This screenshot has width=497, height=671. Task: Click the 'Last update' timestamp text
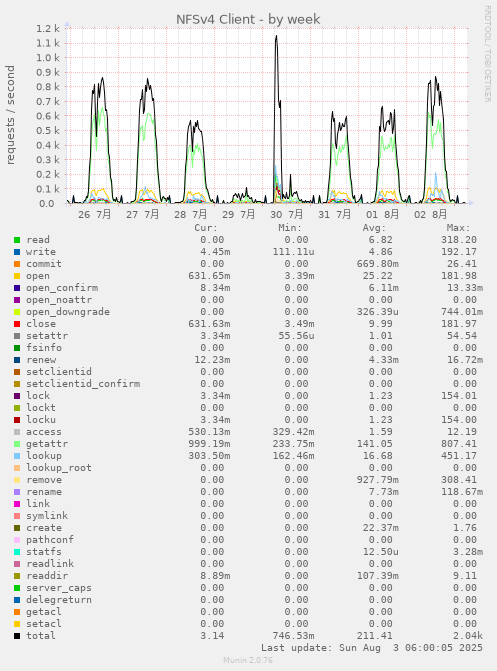coord(372,648)
